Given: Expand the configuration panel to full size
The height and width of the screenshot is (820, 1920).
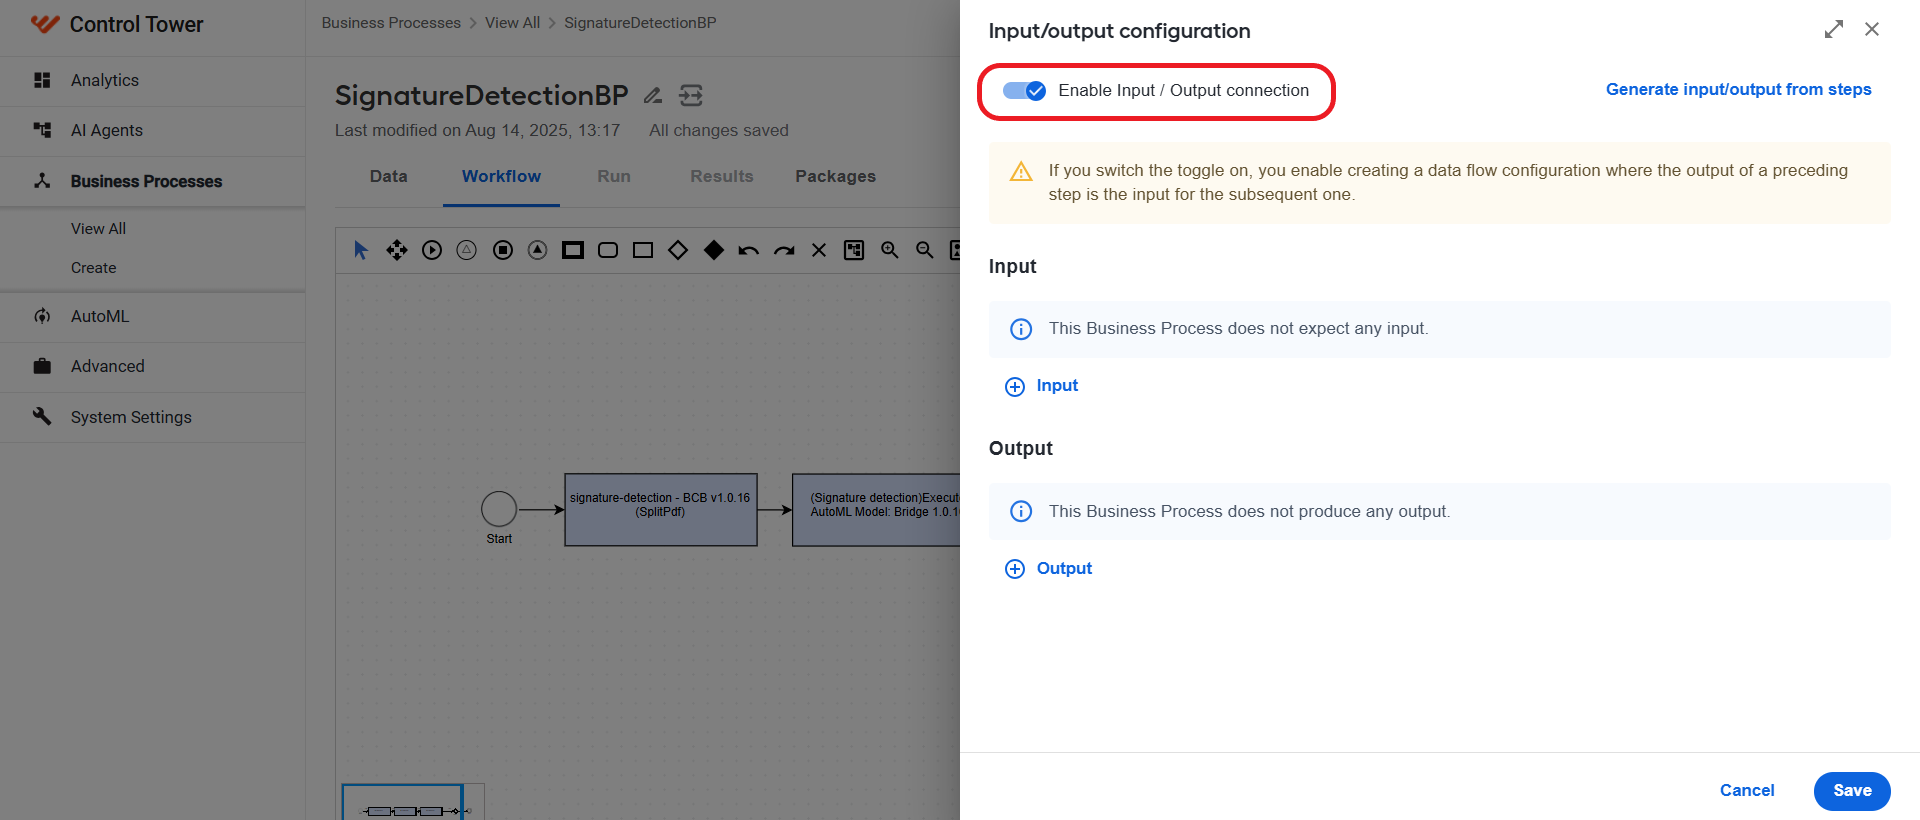Looking at the screenshot, I should point(1833,30).
